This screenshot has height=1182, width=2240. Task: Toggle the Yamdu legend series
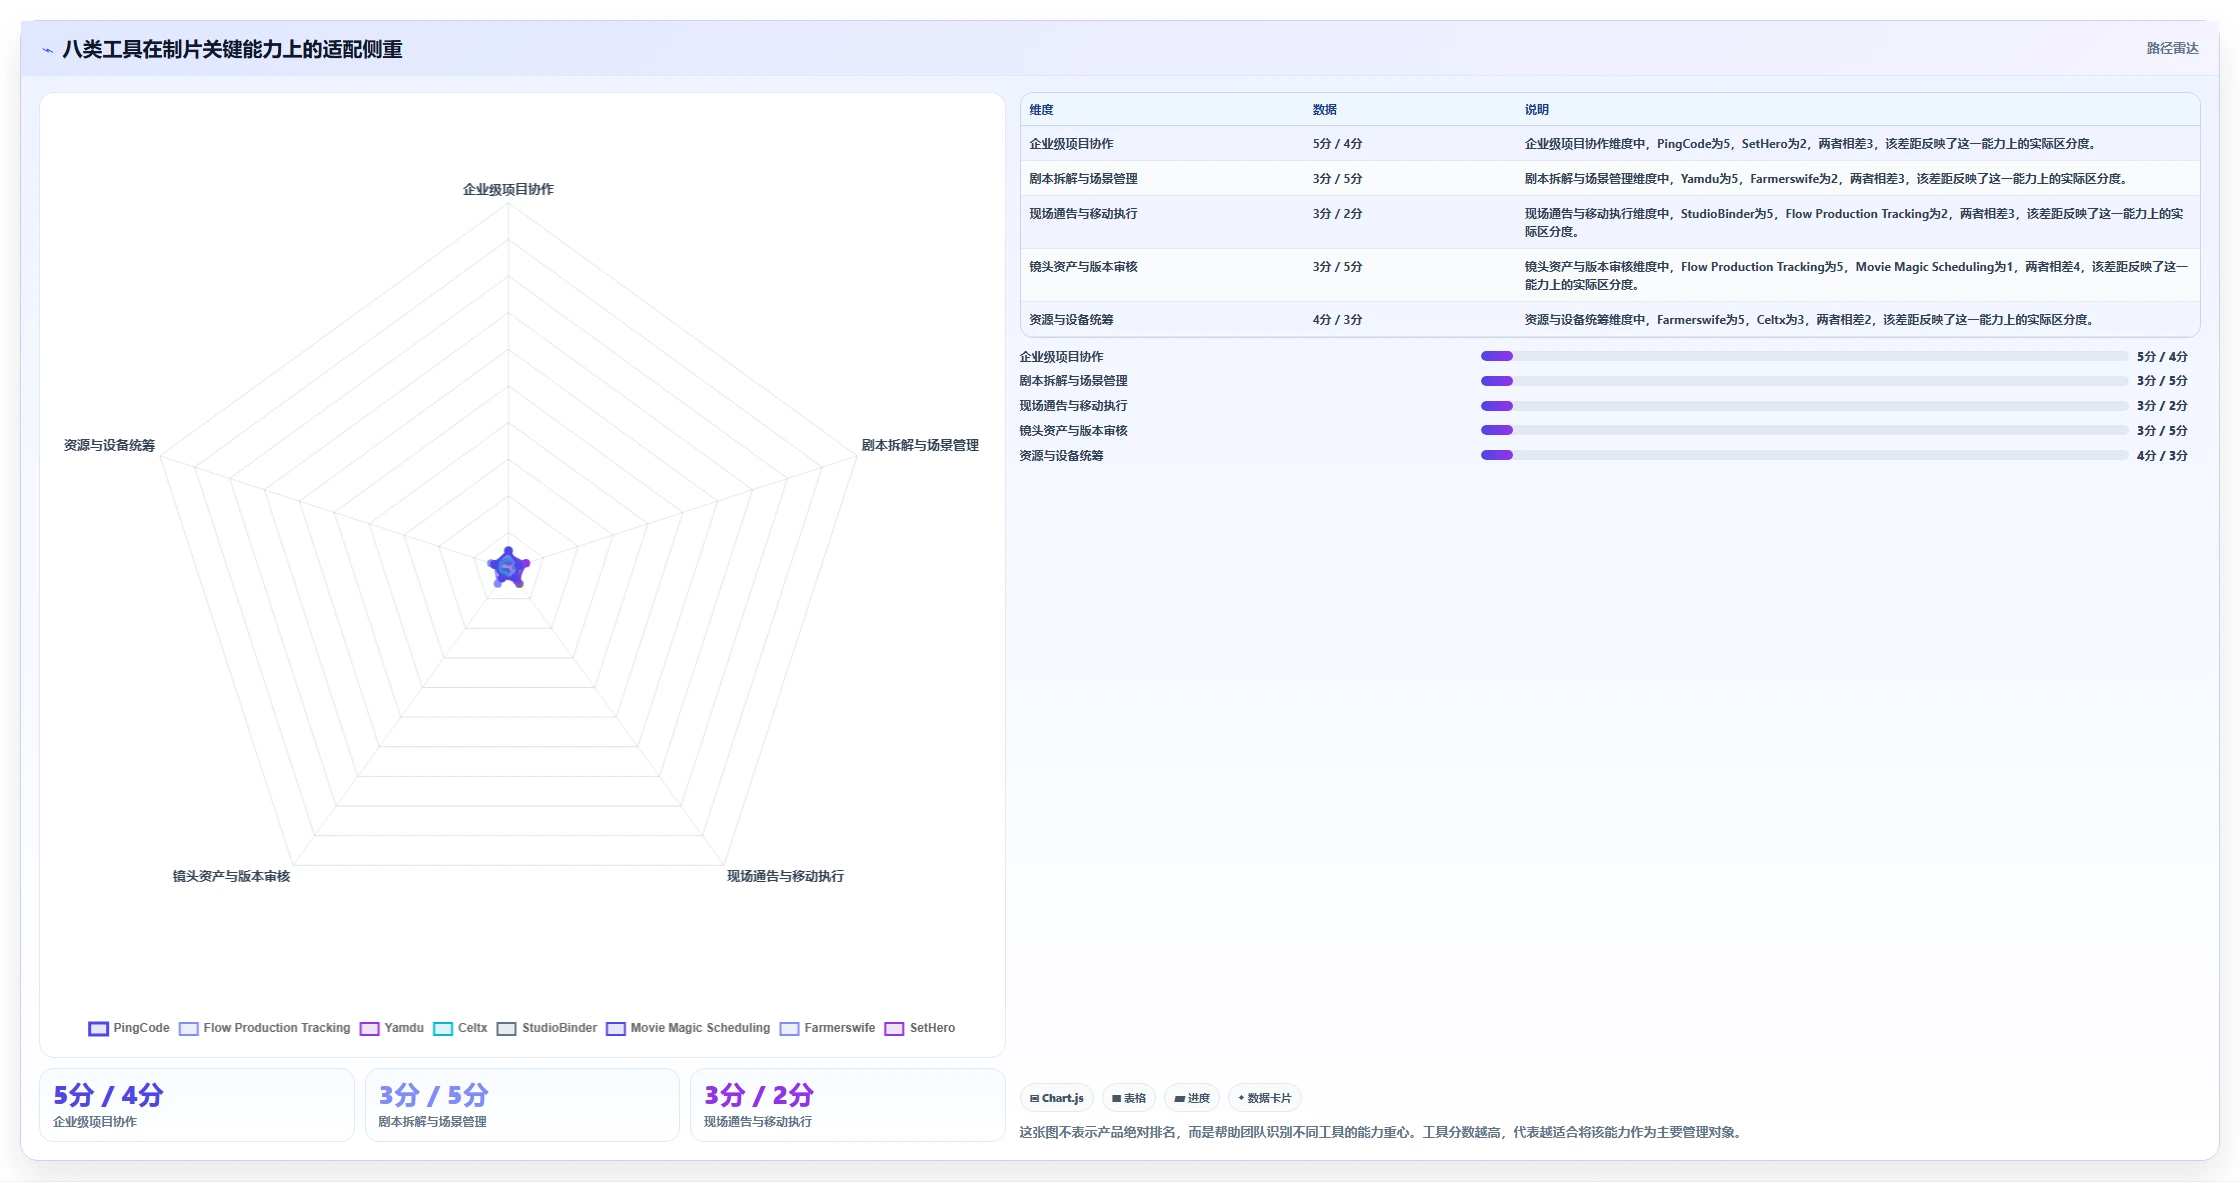pyautogui.click(x=392, y=1028)
